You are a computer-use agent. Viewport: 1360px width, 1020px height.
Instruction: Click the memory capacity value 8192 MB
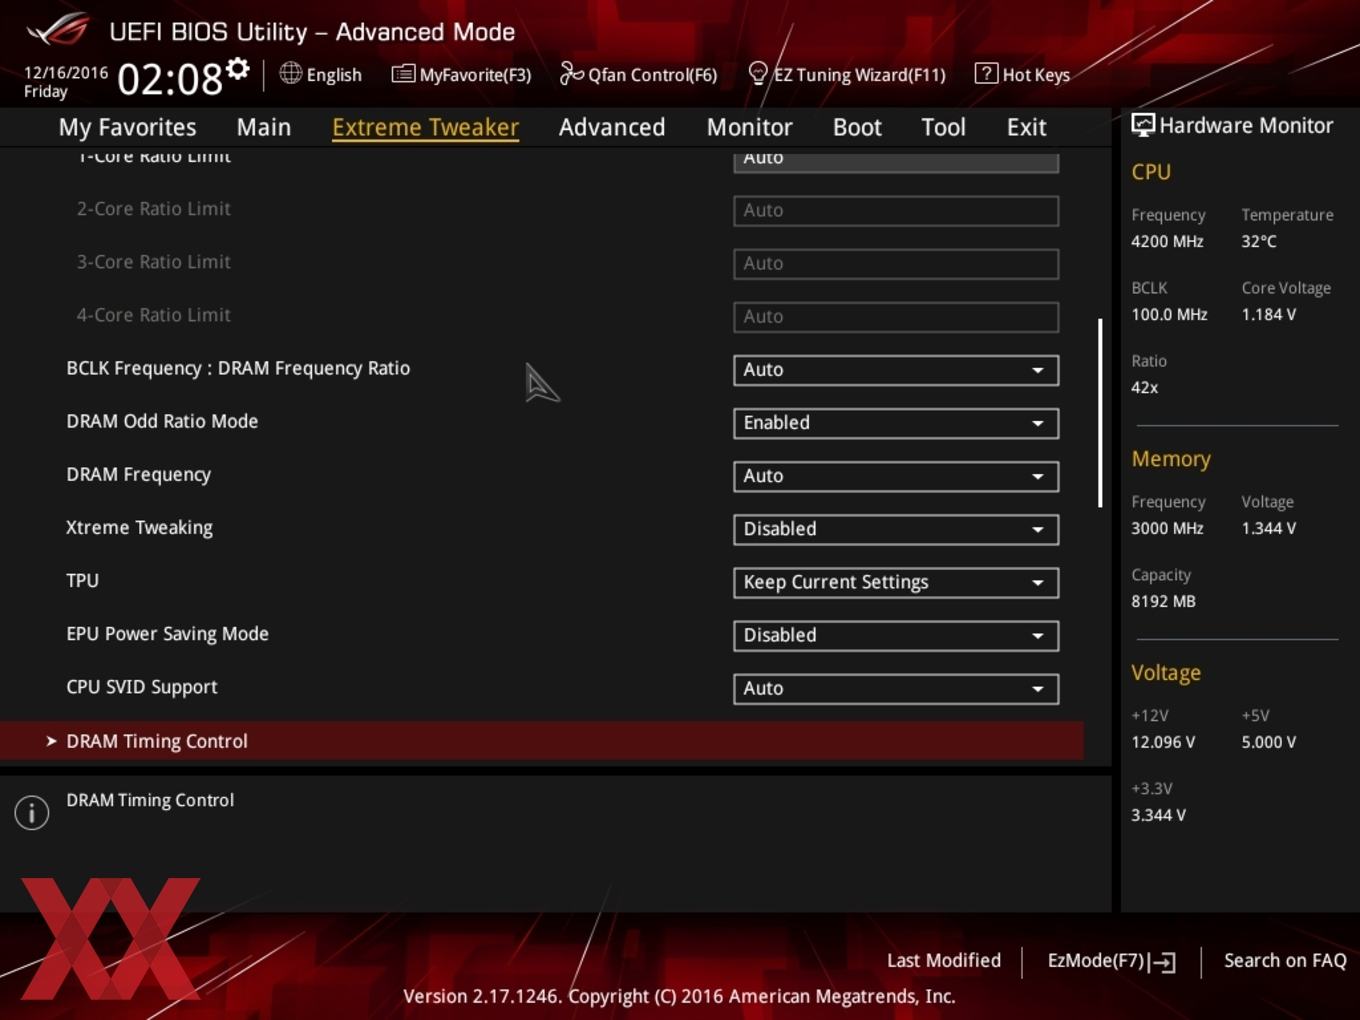point(1163,601)
